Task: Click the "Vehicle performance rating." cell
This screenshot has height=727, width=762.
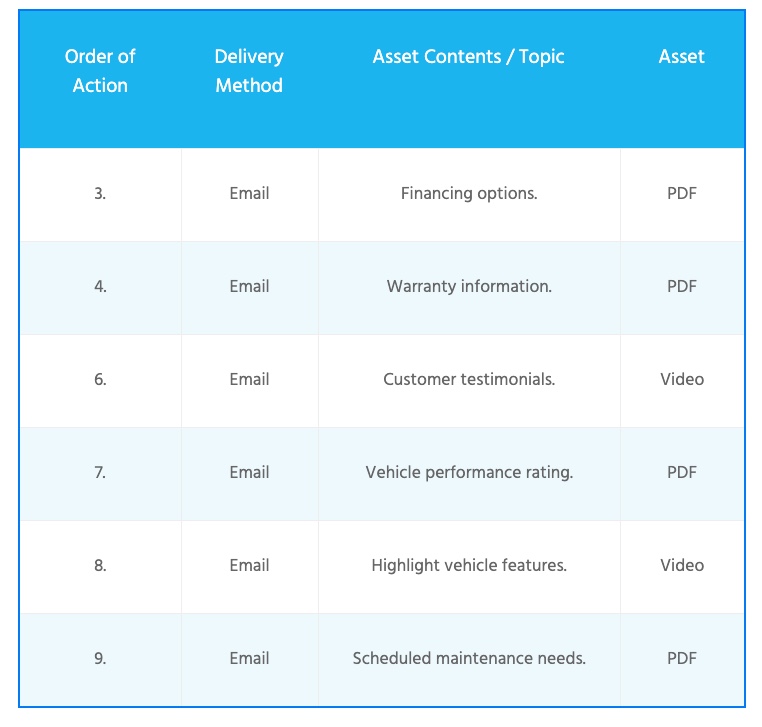Action: [469, 472]
